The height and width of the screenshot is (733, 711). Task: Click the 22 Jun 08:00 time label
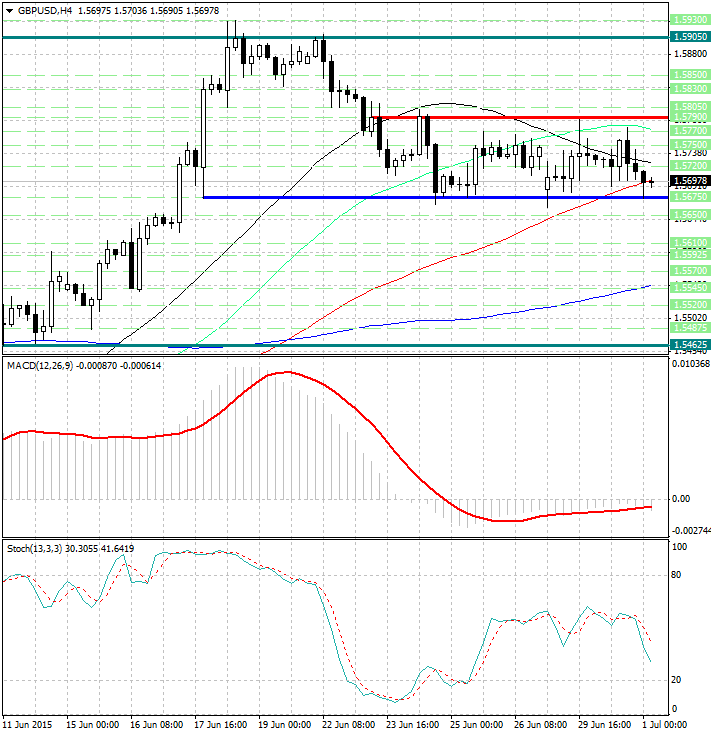pos(348,725)
